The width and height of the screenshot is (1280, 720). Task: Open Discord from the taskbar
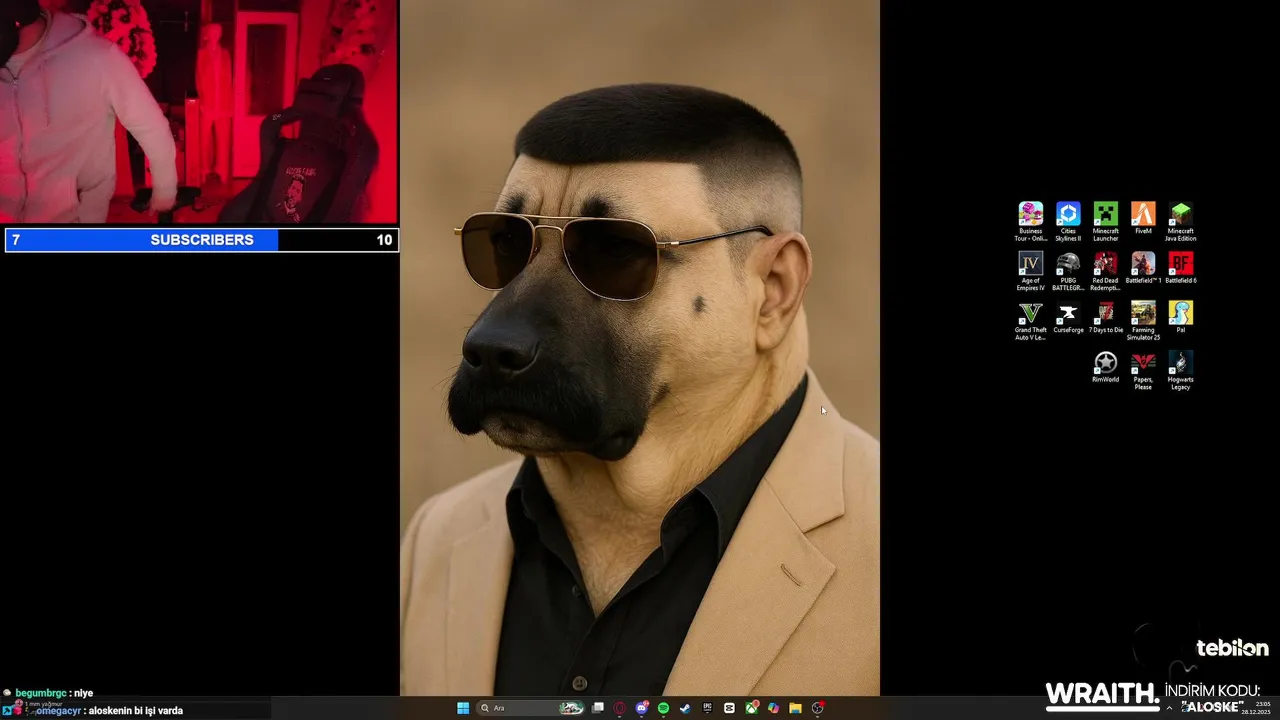coord(642,708)
